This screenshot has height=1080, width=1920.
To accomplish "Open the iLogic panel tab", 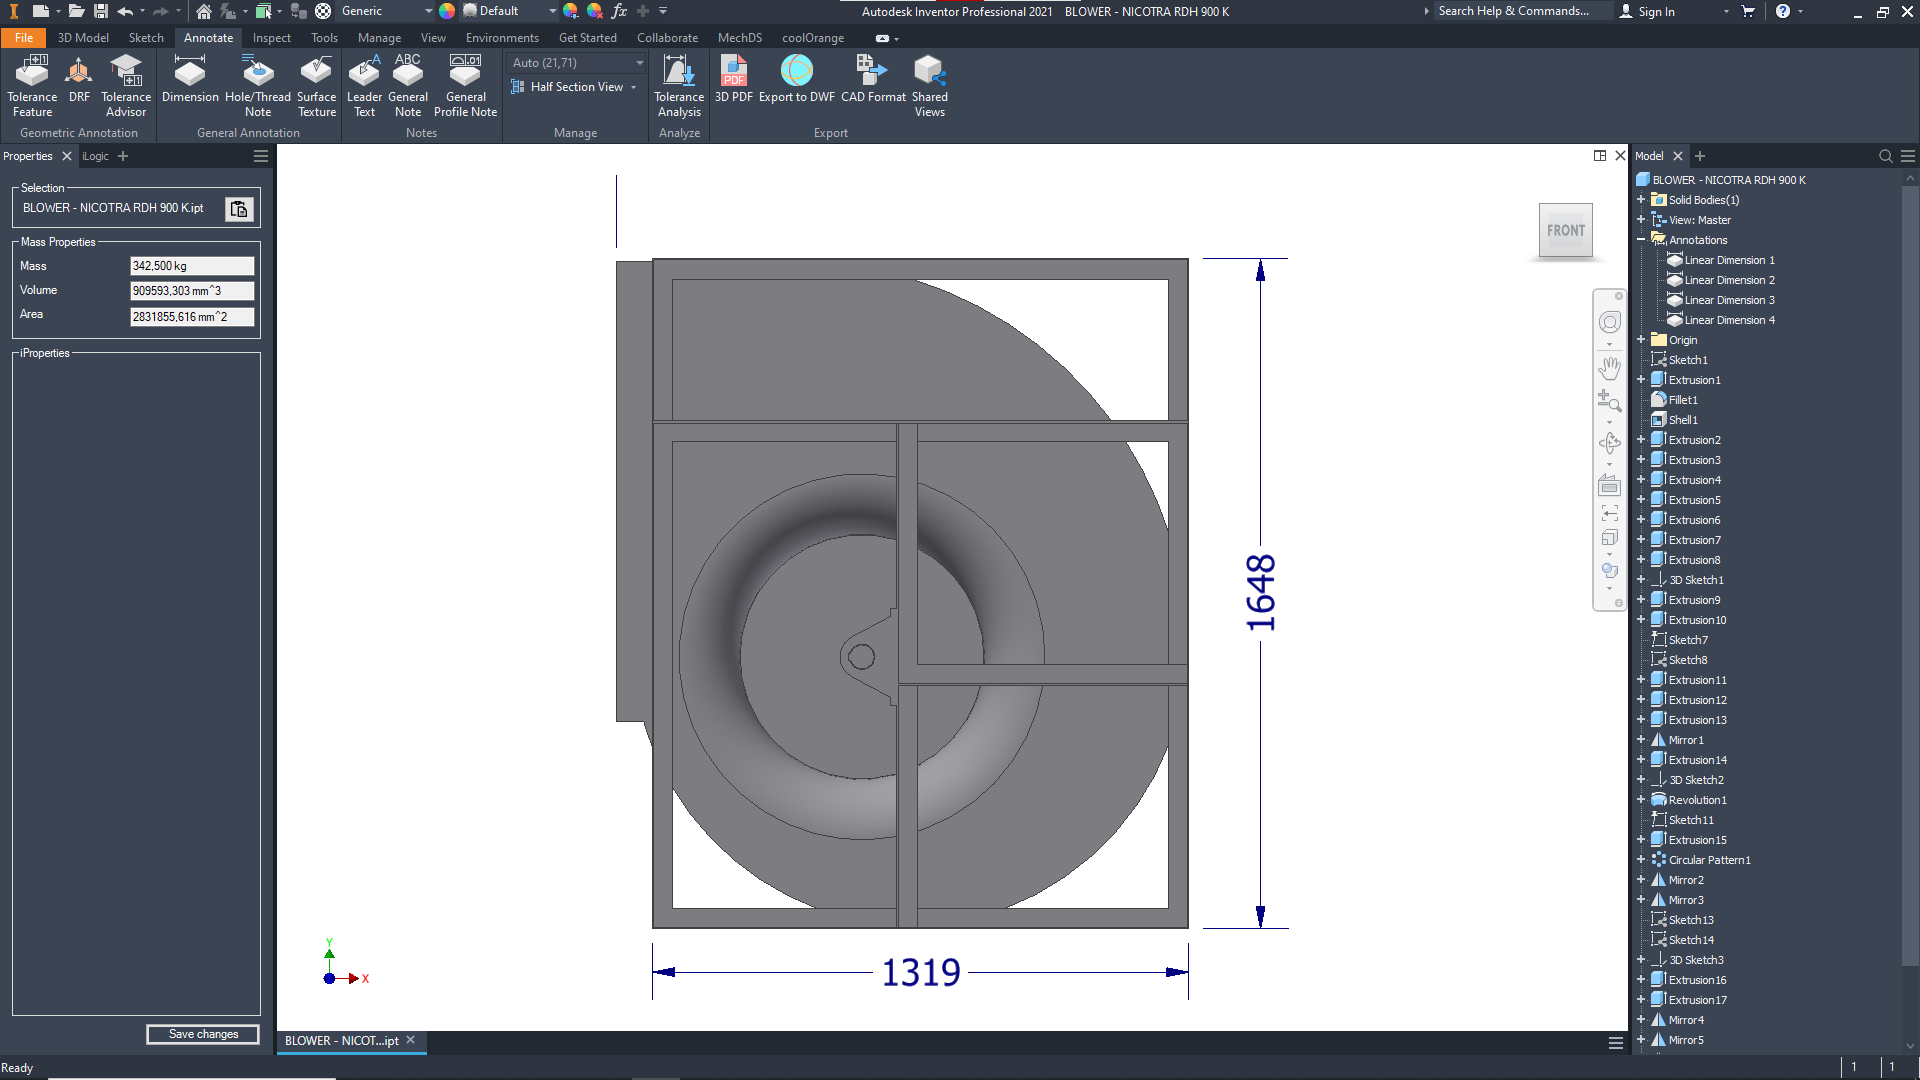I will pyautogui.click(x=96, y=156).
